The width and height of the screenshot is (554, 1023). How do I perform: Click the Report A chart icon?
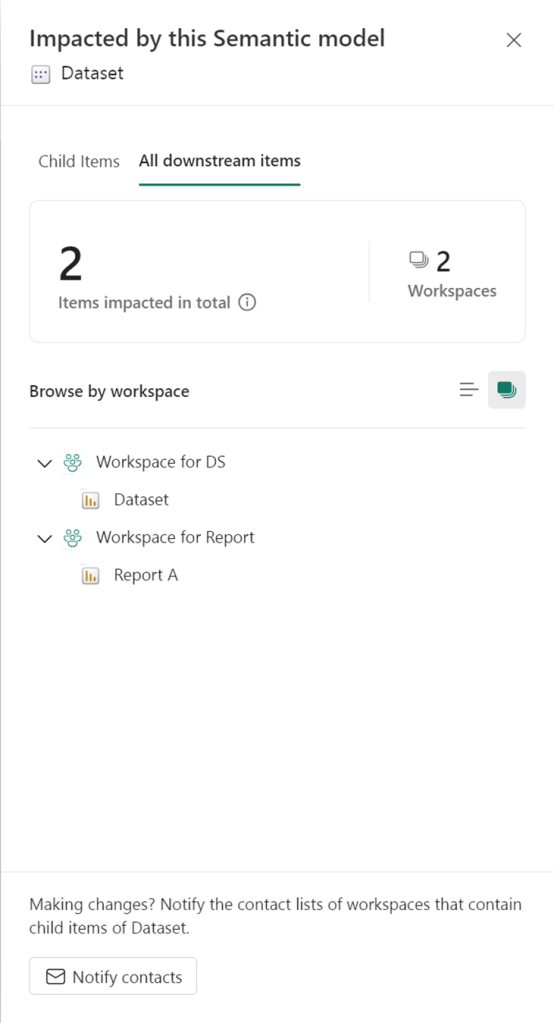click(x=90, y=576)
